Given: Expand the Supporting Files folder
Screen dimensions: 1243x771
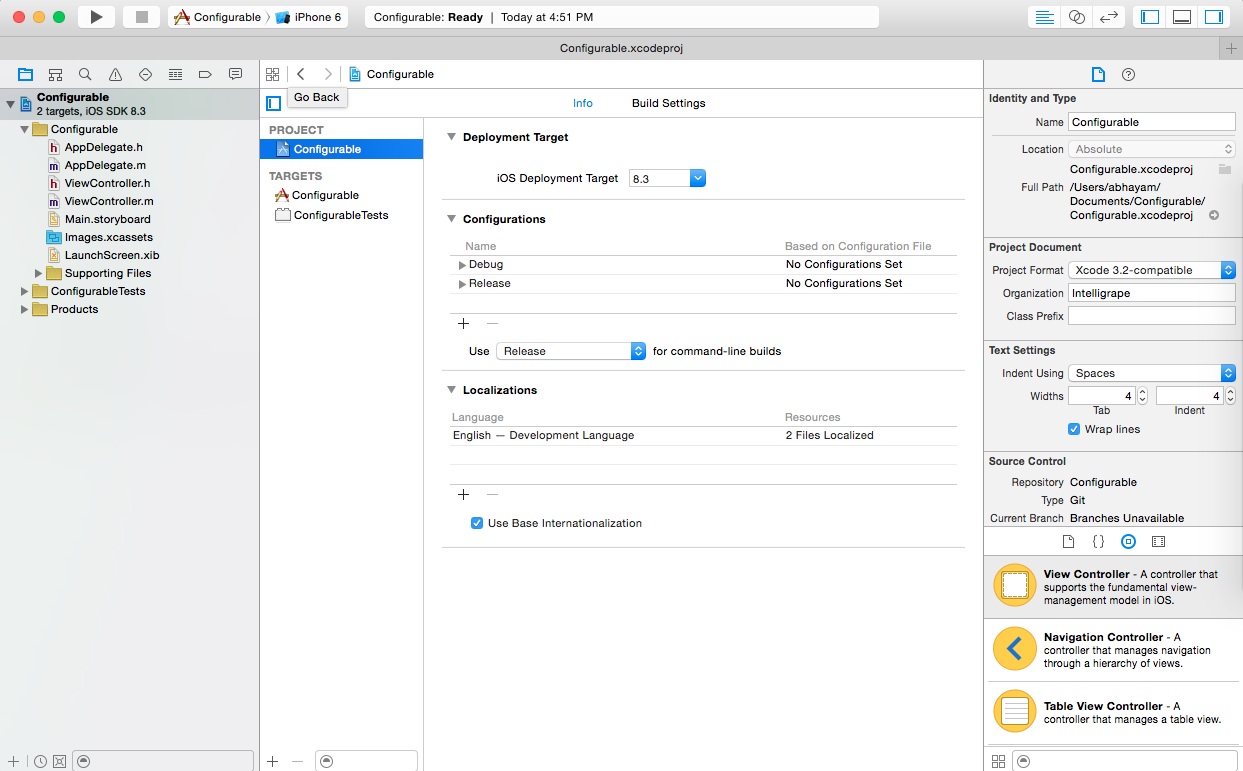Looking at the screenshot, I should tap(39, 273).
